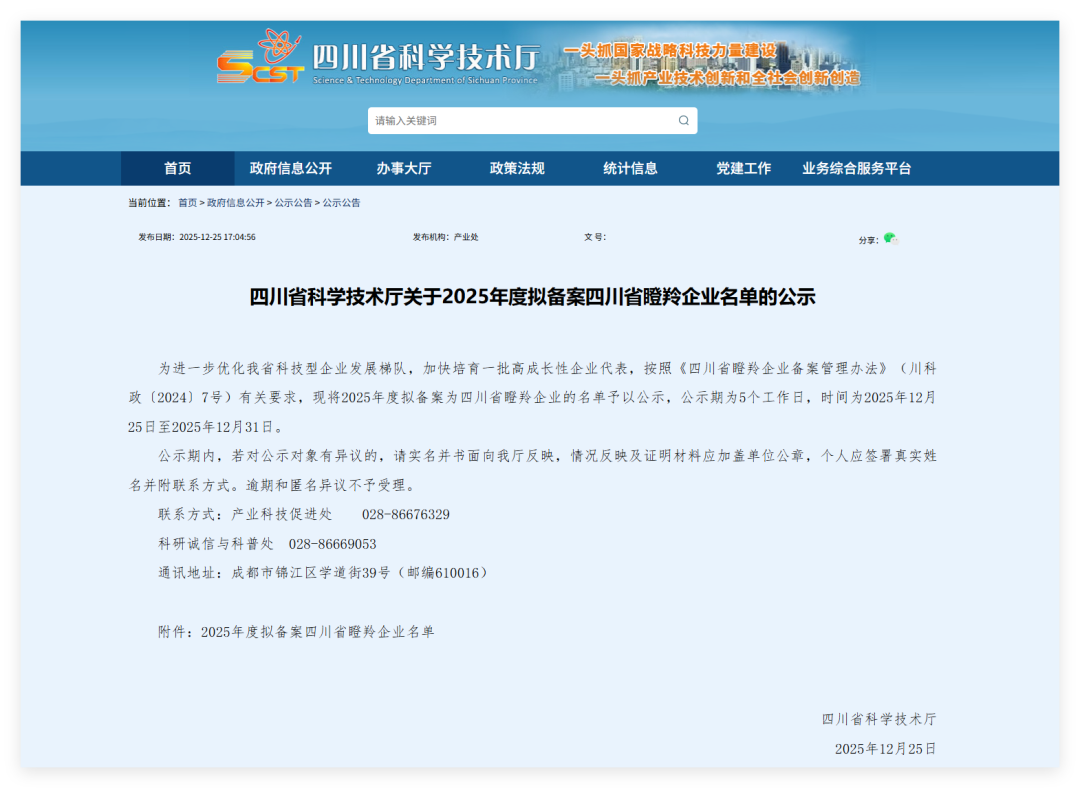Select 政策法规 from the main menu

coord(517,169)
